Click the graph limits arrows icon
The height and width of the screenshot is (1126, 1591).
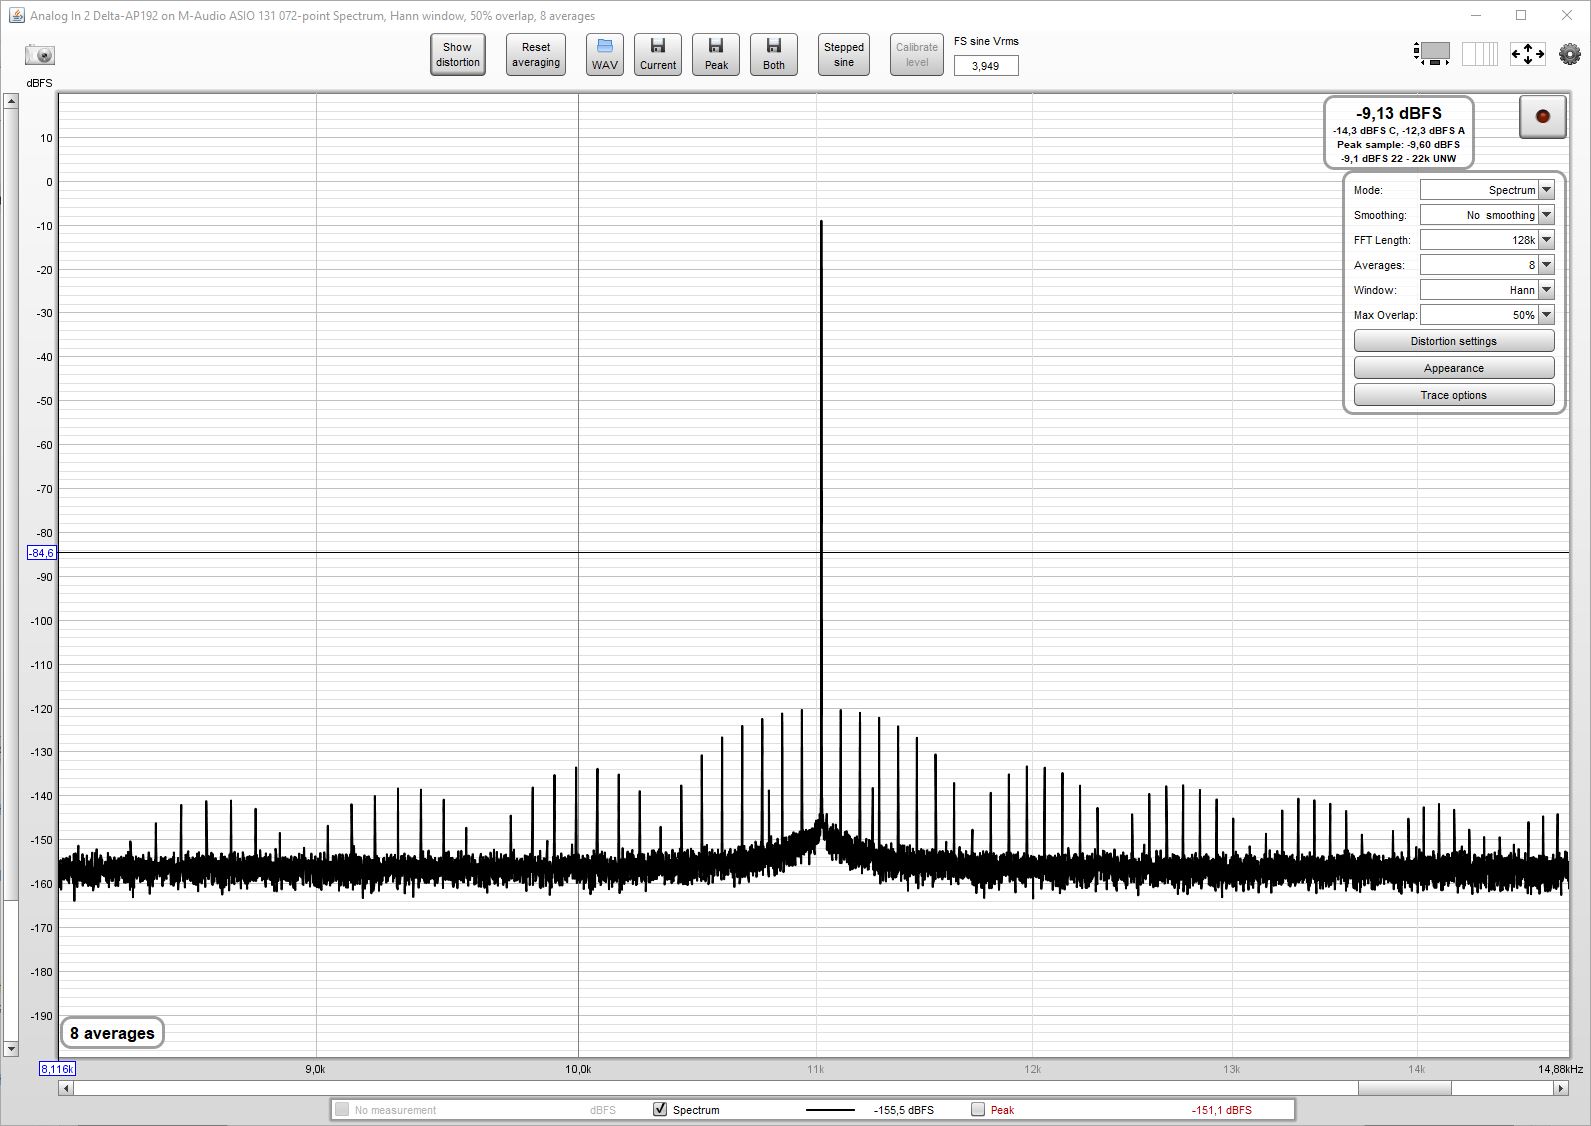pos(1527,54)
